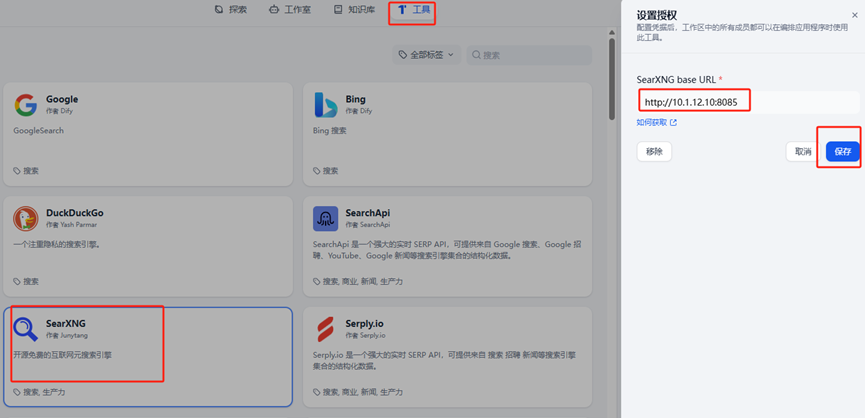Open the 工作室 tab

click(290, 9)
